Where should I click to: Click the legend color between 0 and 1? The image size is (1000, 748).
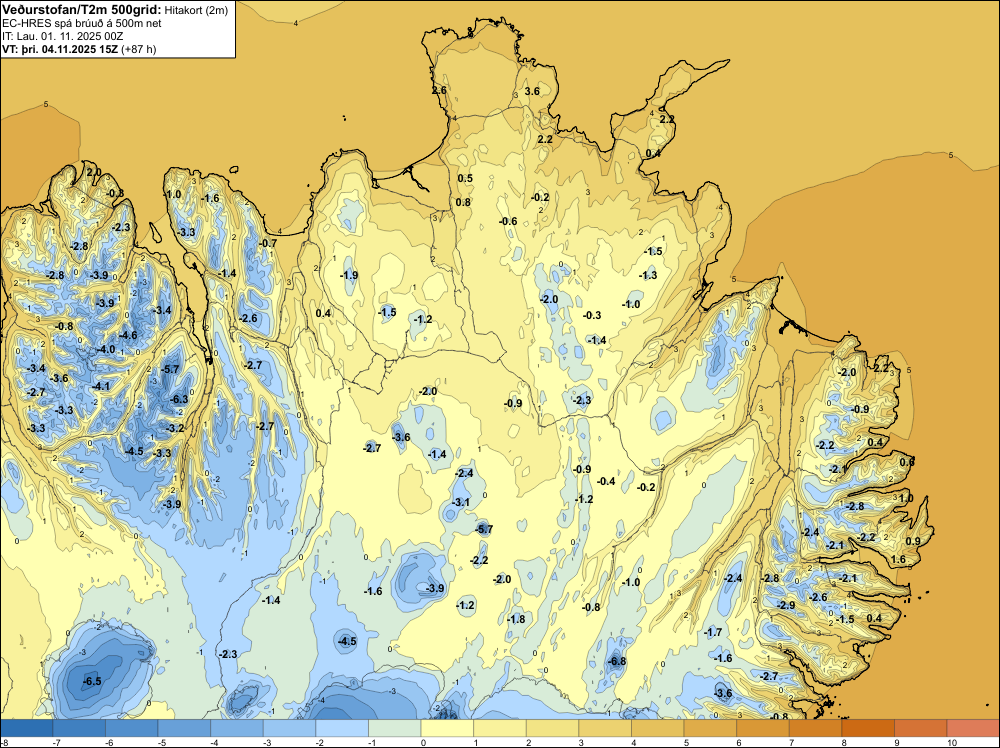click(x=446, y=728)
